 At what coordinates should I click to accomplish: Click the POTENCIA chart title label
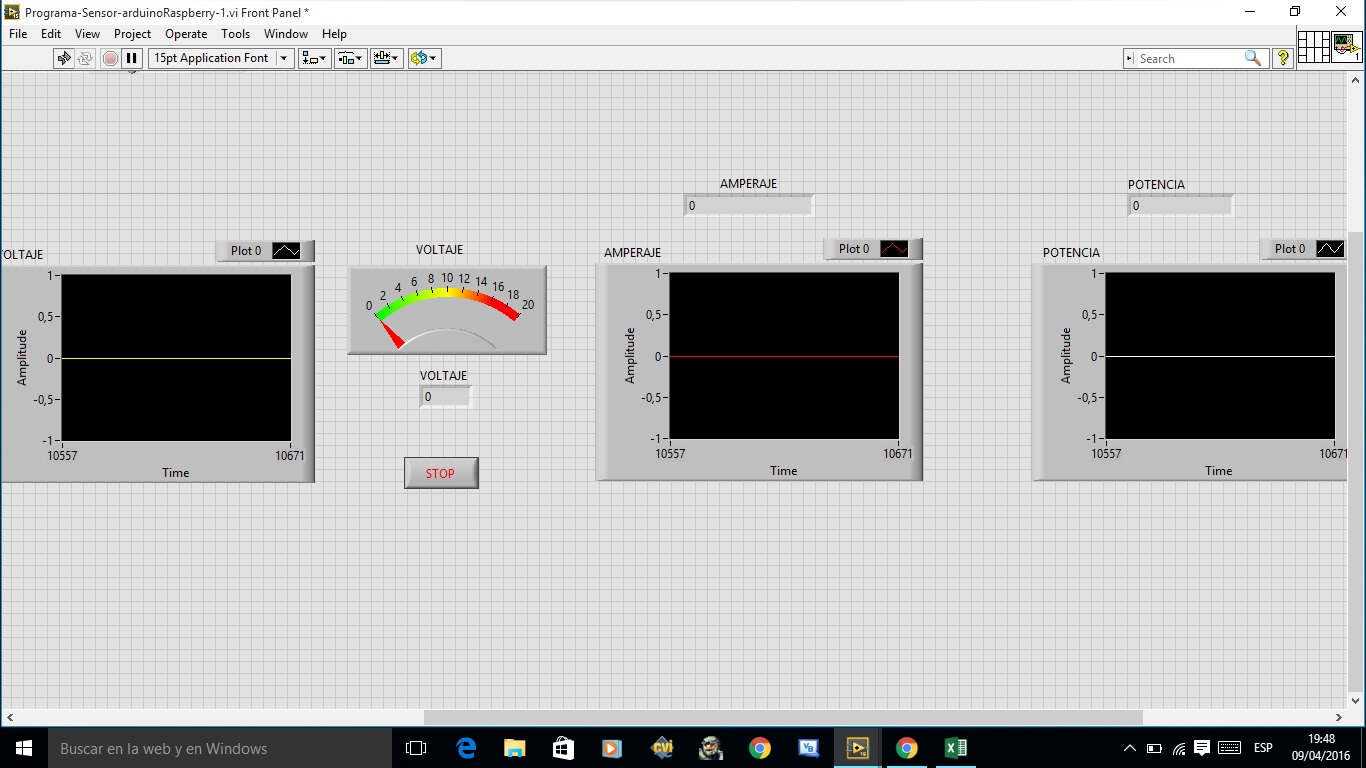click(x=1071, y=253)
